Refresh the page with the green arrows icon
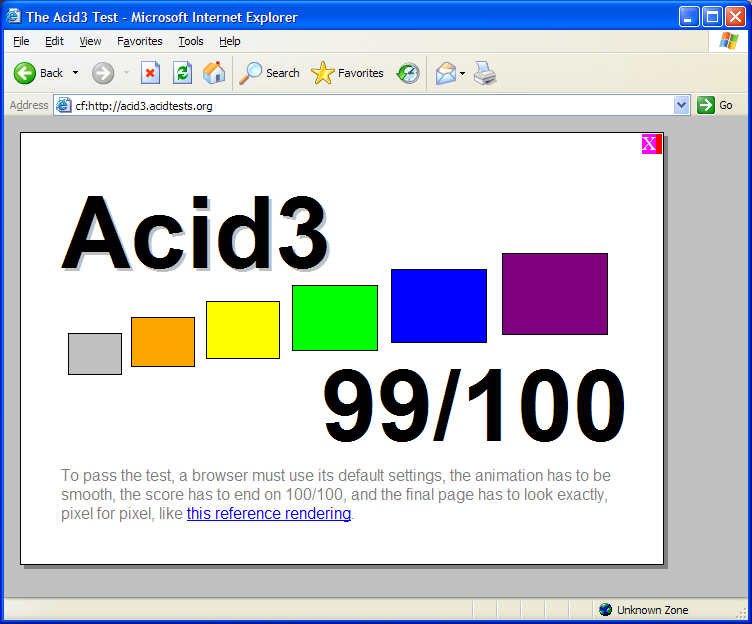Screen dimensions: 752x624 pyautogui.click(x=182, y=73)
